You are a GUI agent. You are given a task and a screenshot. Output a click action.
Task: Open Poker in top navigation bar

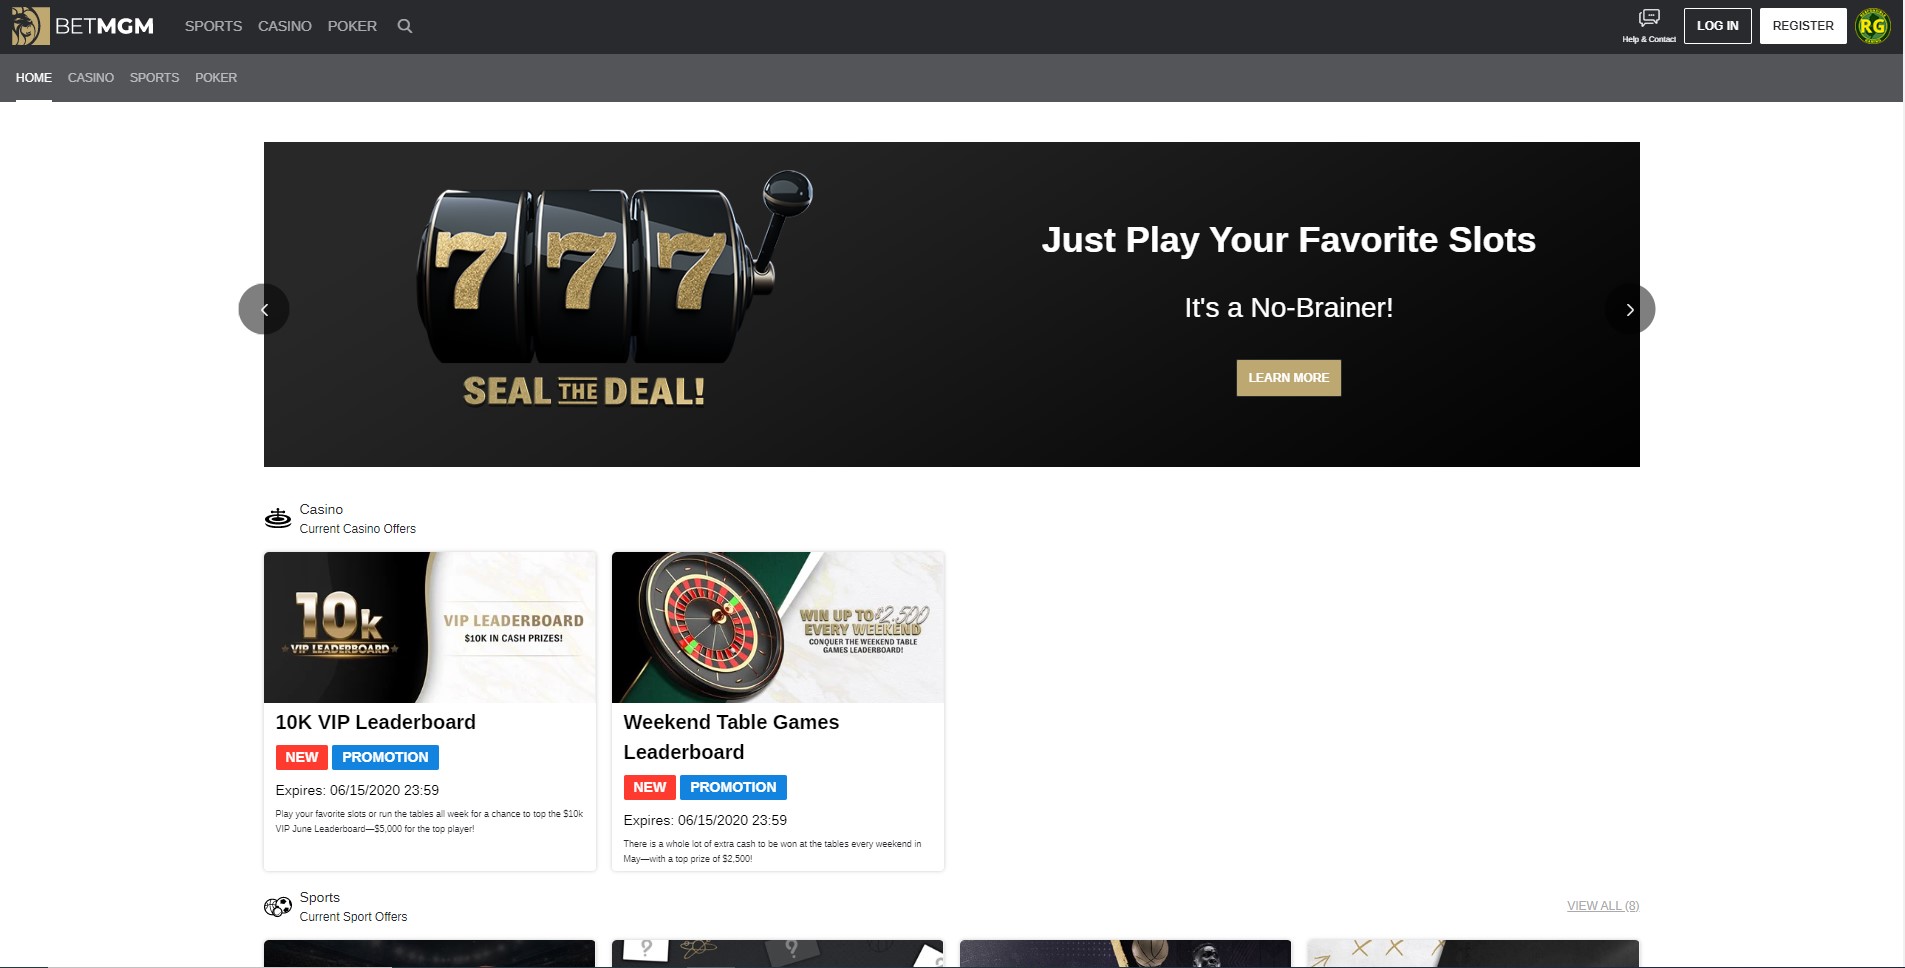click(352, 26)
